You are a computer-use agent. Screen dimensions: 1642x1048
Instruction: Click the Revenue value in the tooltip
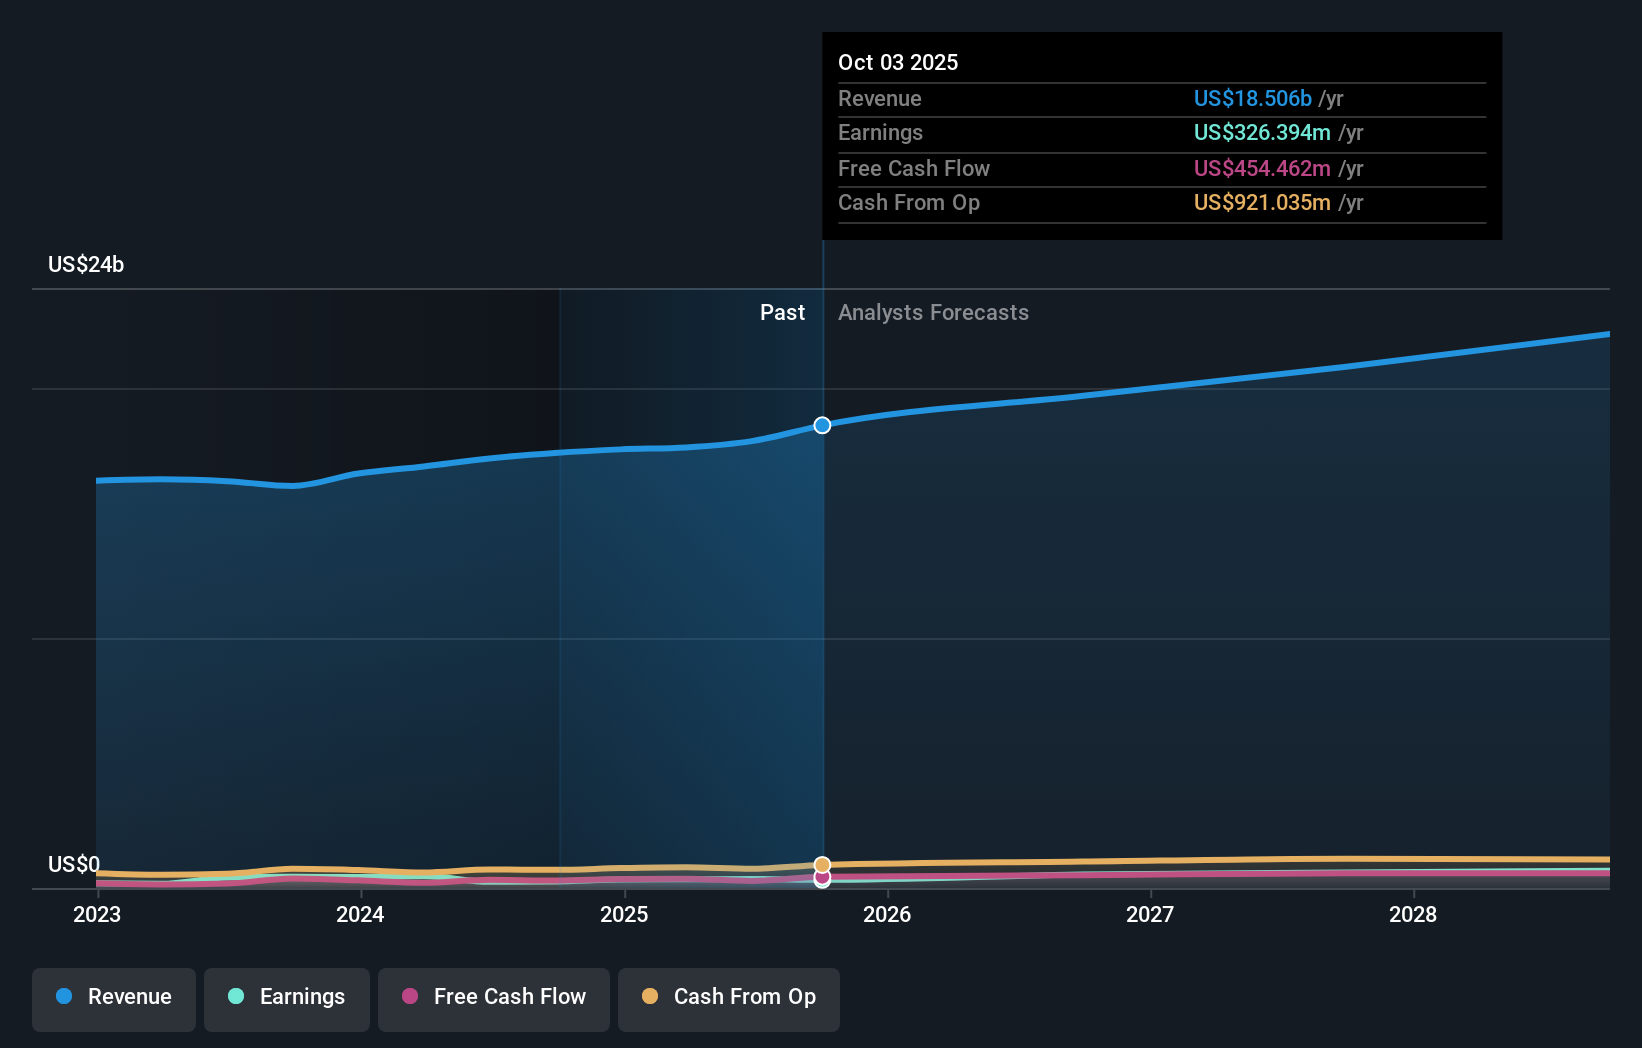coord(1252,98)
